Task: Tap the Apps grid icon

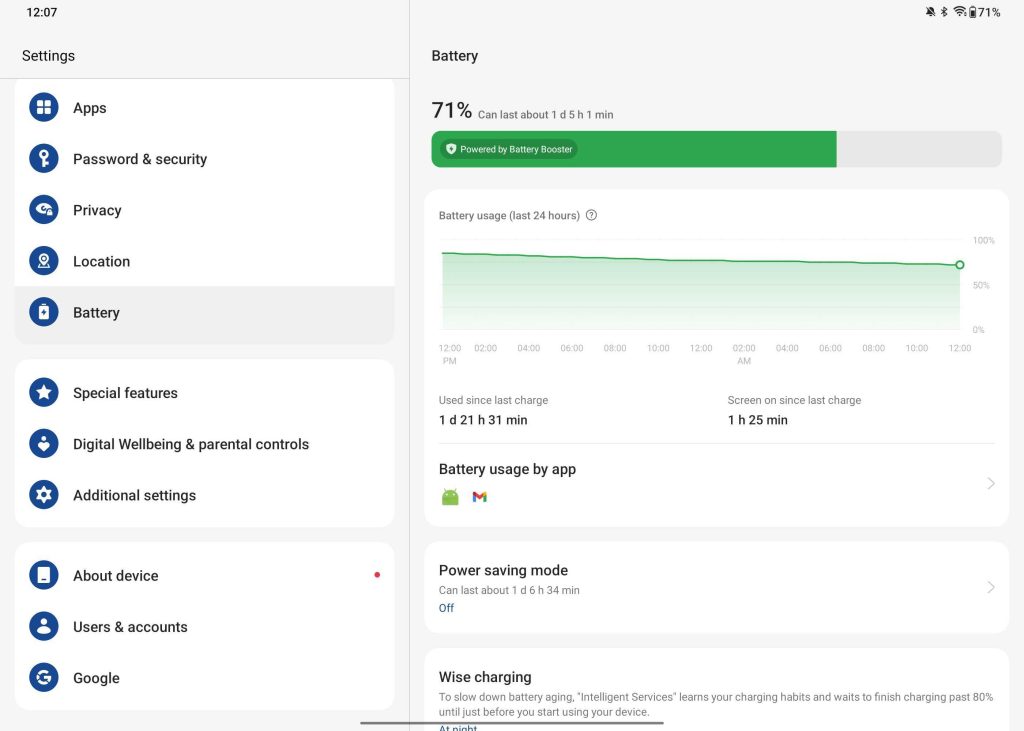Action: coord(44,108)
